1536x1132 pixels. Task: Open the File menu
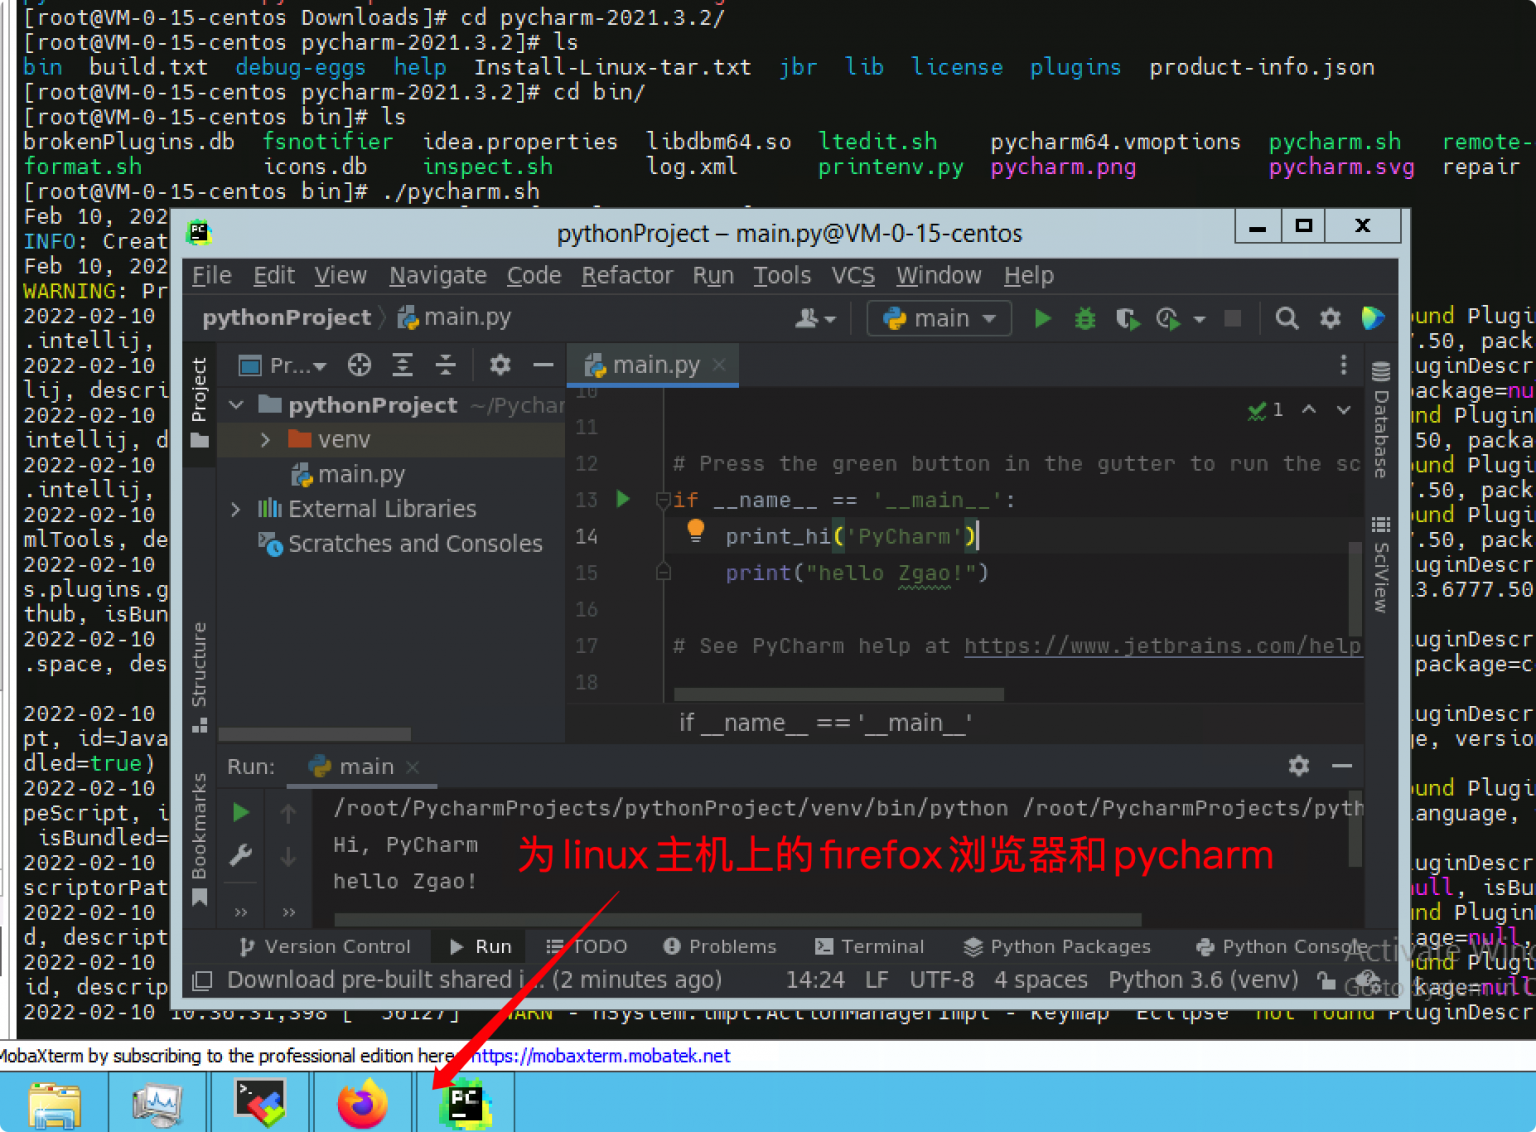click(x=211, y=275)
